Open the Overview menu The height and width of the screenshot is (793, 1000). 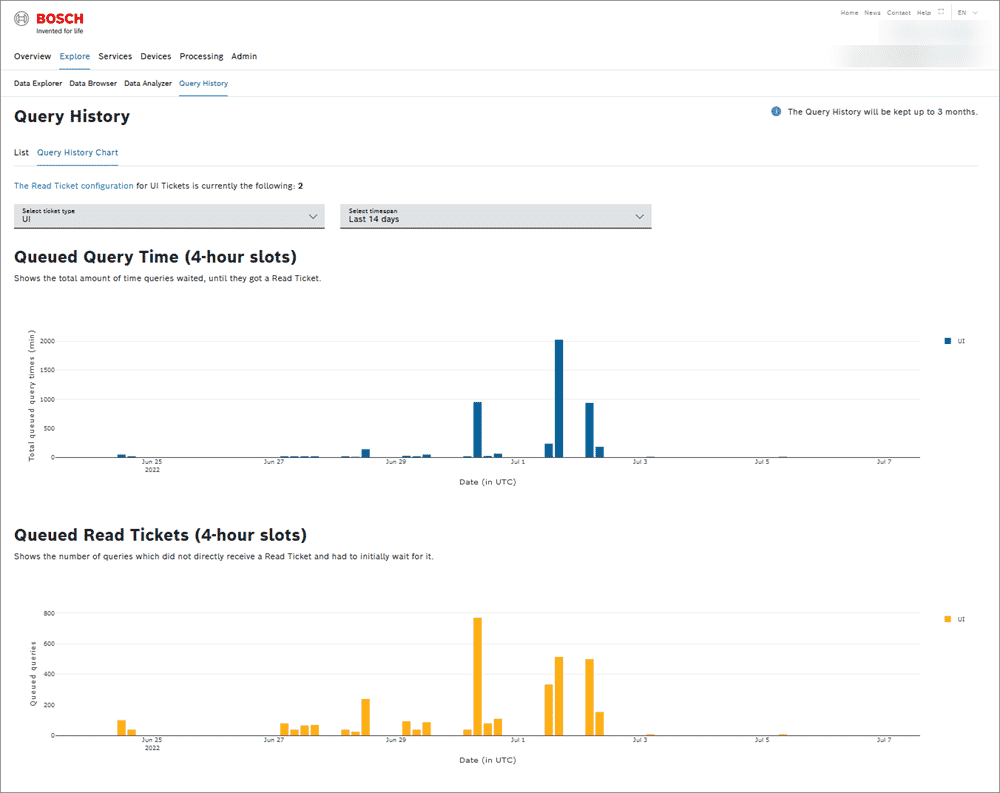click(x=32, y=57)
